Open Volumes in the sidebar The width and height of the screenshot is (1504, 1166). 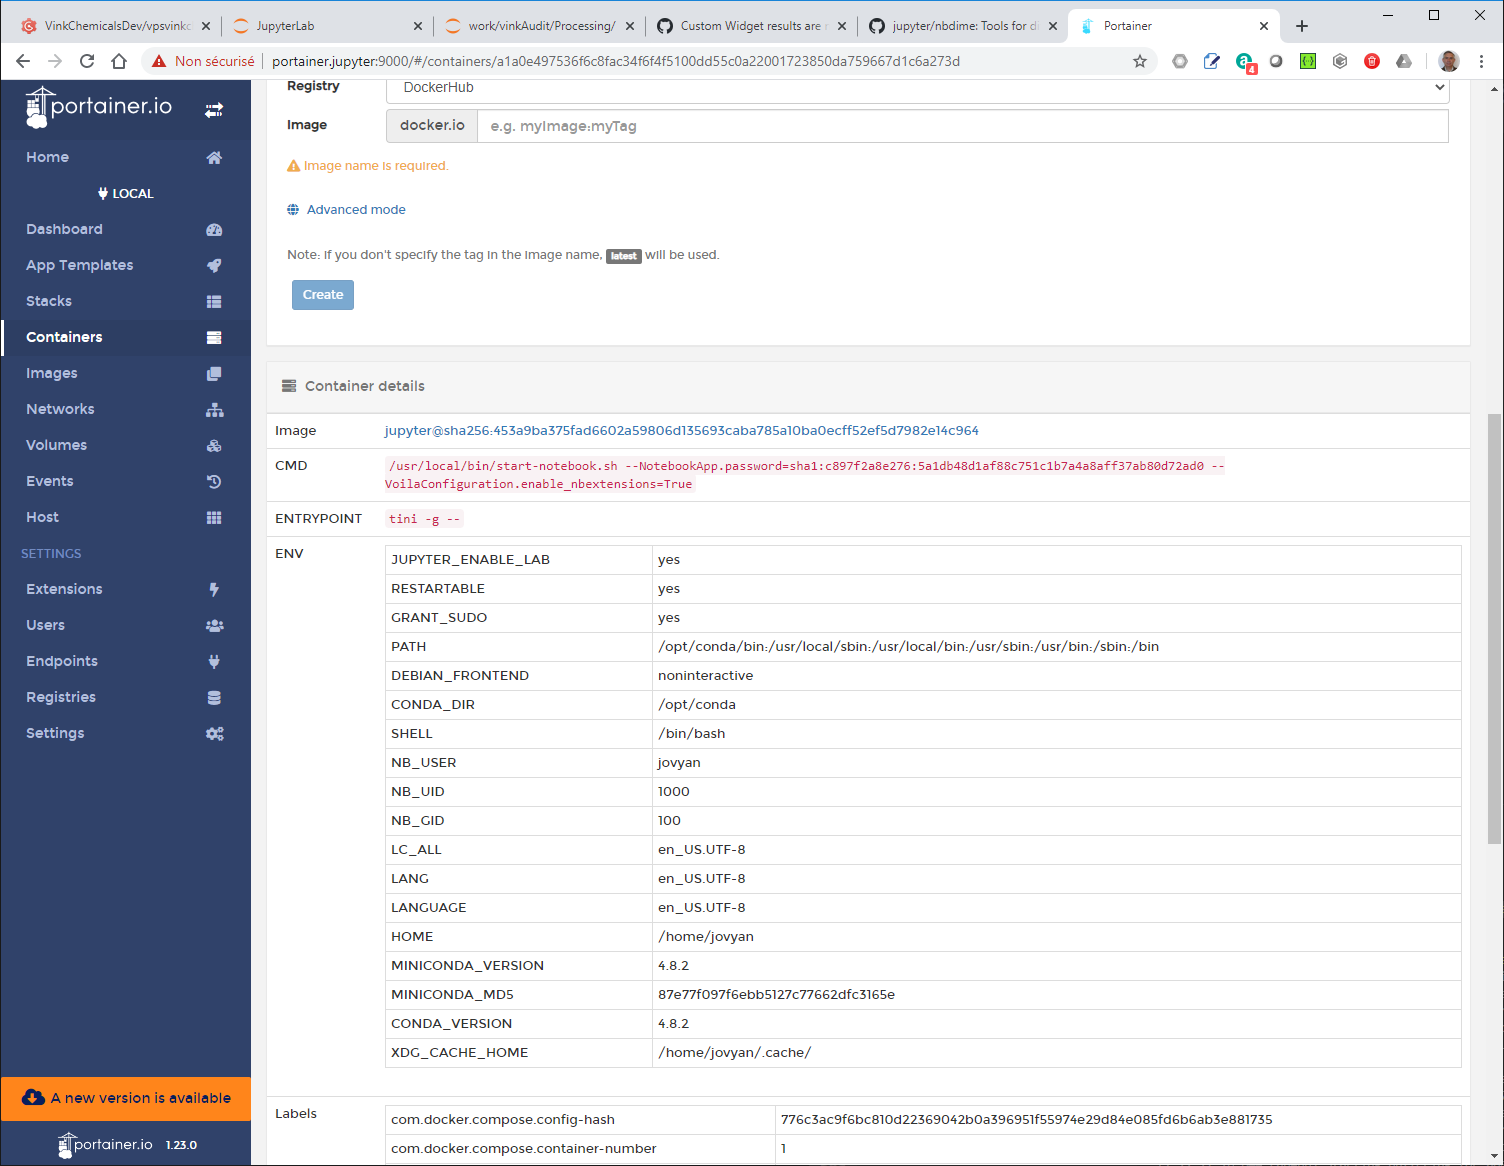pyautogui.click(x=56, y=445)
